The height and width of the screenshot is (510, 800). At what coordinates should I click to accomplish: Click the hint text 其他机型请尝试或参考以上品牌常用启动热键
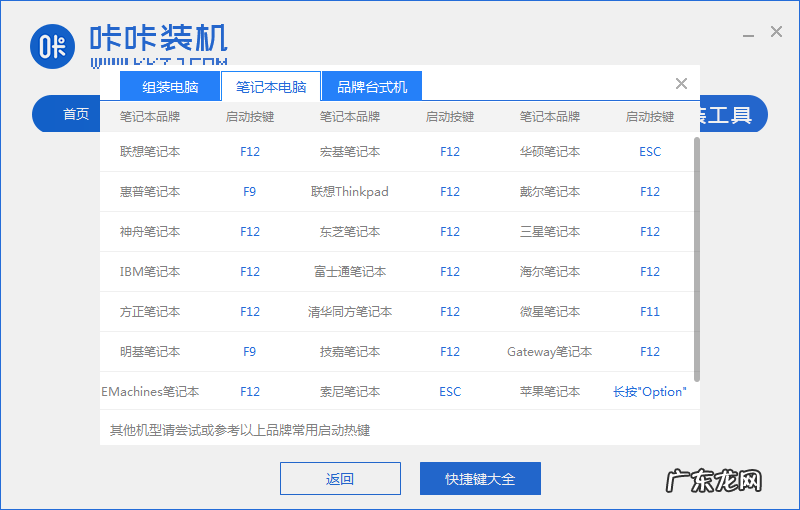pos(240,430)
